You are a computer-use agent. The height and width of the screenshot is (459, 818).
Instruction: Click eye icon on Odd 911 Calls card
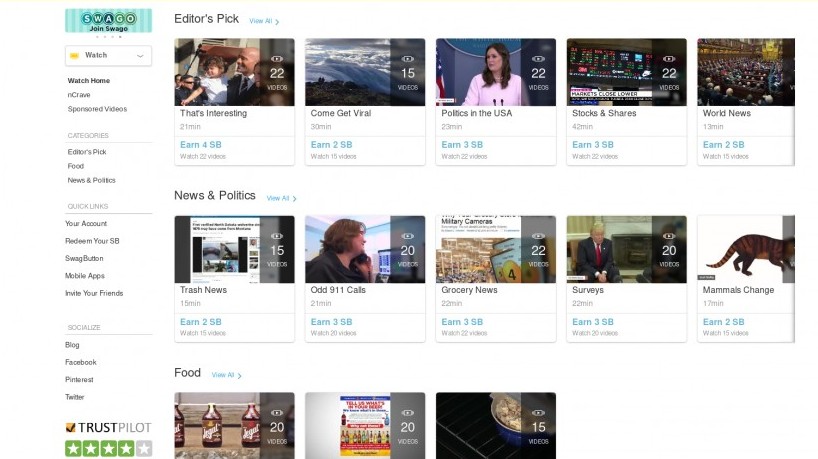coord(407,236)
